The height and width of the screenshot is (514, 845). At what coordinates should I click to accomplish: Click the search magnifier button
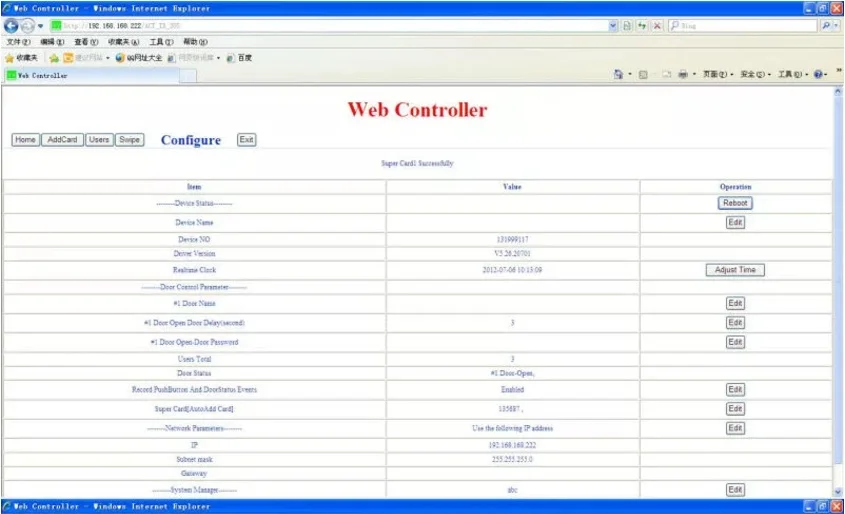coord(826,25)
